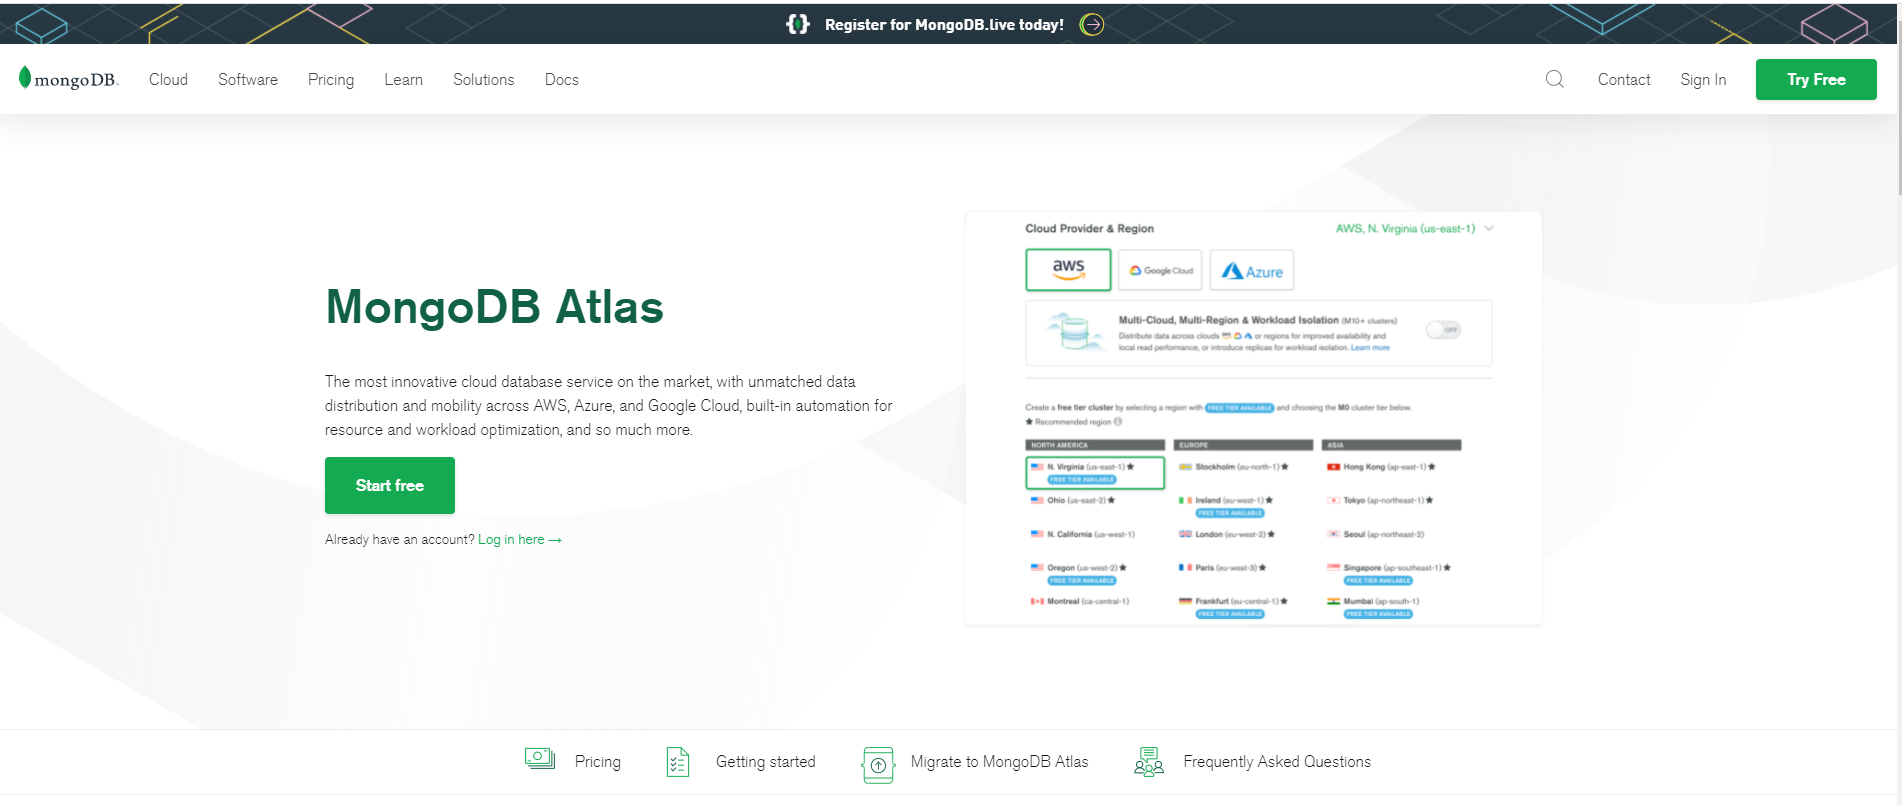Viewport: 1902px width, 805px height.
Task: Open the Docs menu item
Action: pyautogui.click(x=562, y=80)
